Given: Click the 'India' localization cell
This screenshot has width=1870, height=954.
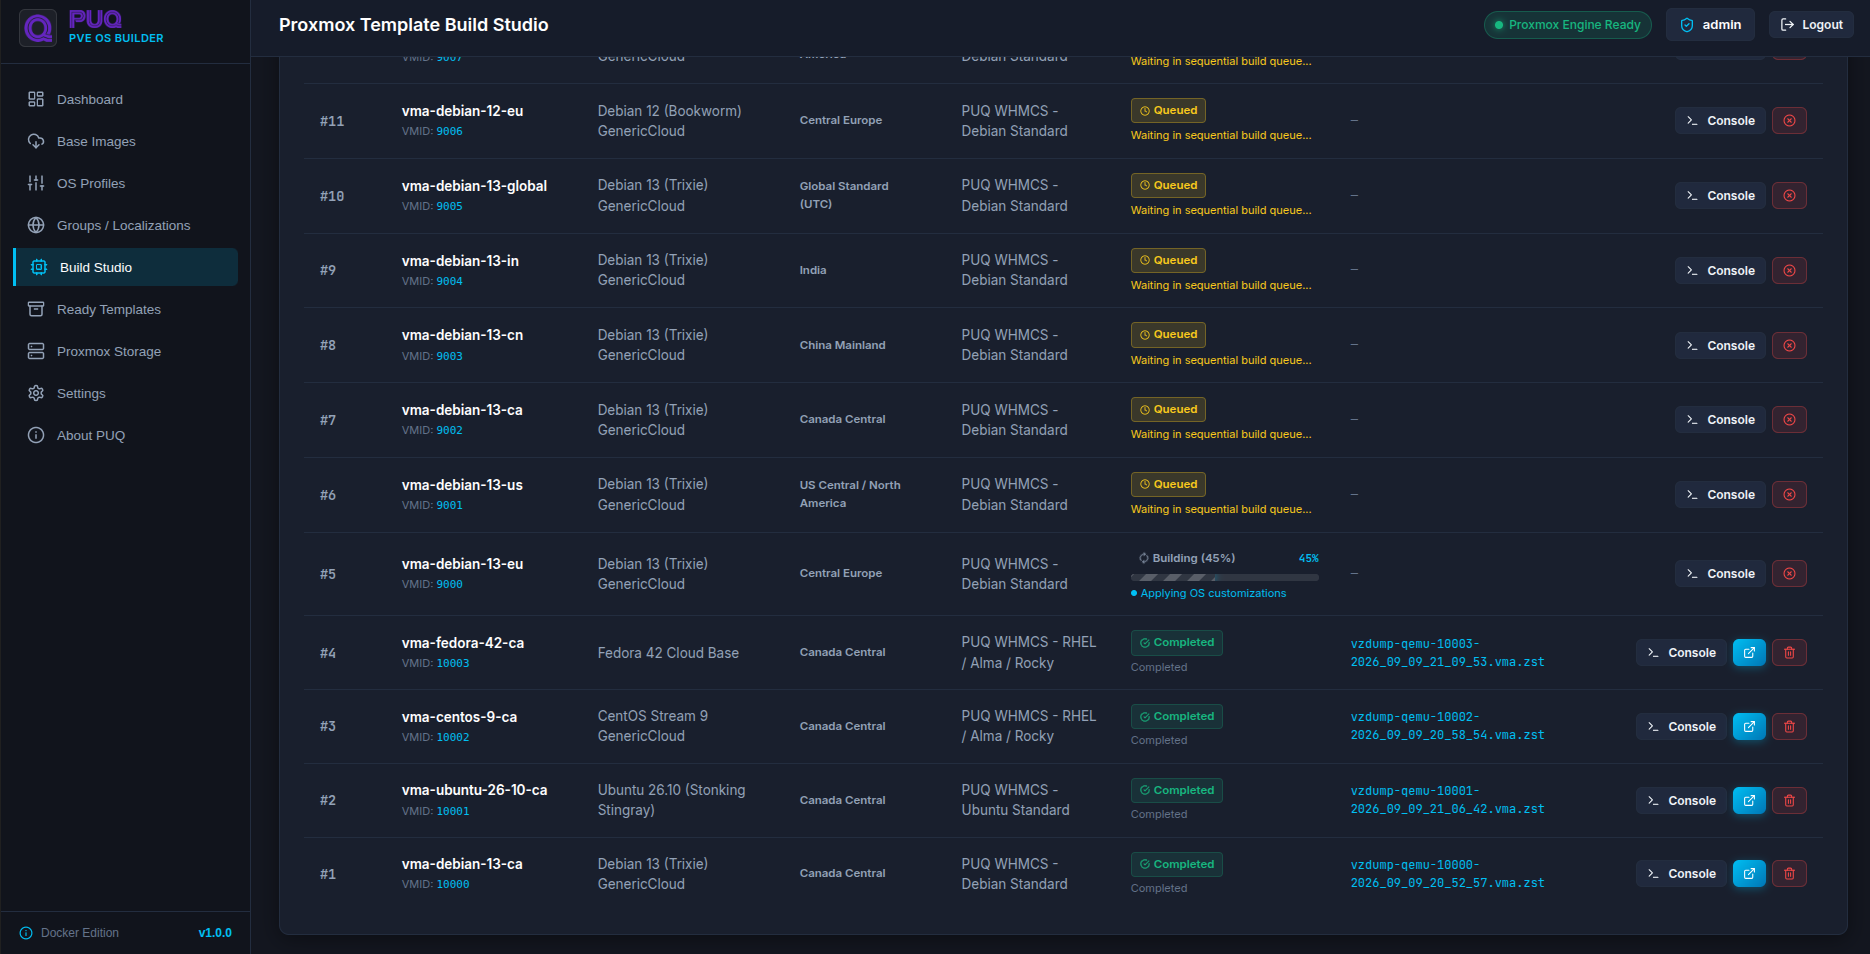Looking at the screenshot, I should pyautogui.click(x=813, y=270).
